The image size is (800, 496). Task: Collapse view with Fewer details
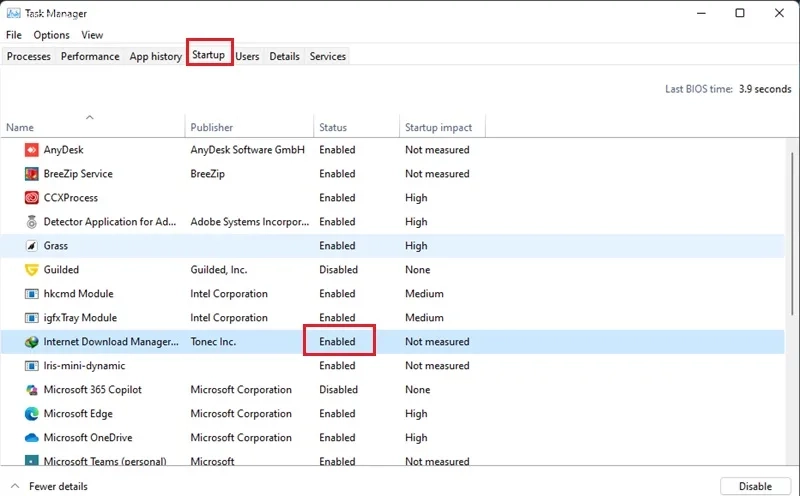[49, 486]
